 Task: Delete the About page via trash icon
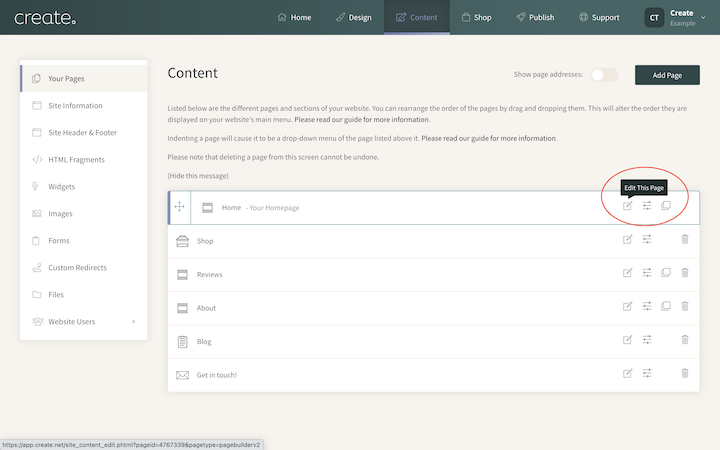(685, 306)
